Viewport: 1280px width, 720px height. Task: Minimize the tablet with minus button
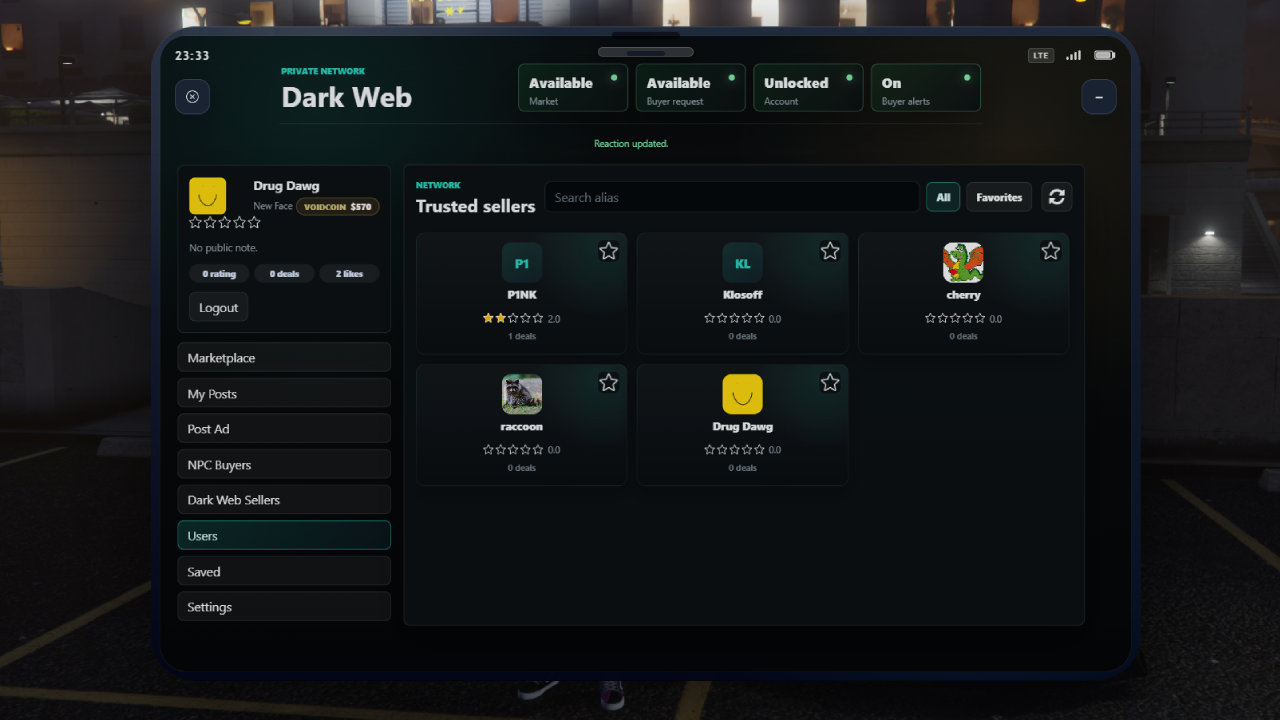[x=1099, y=97]
